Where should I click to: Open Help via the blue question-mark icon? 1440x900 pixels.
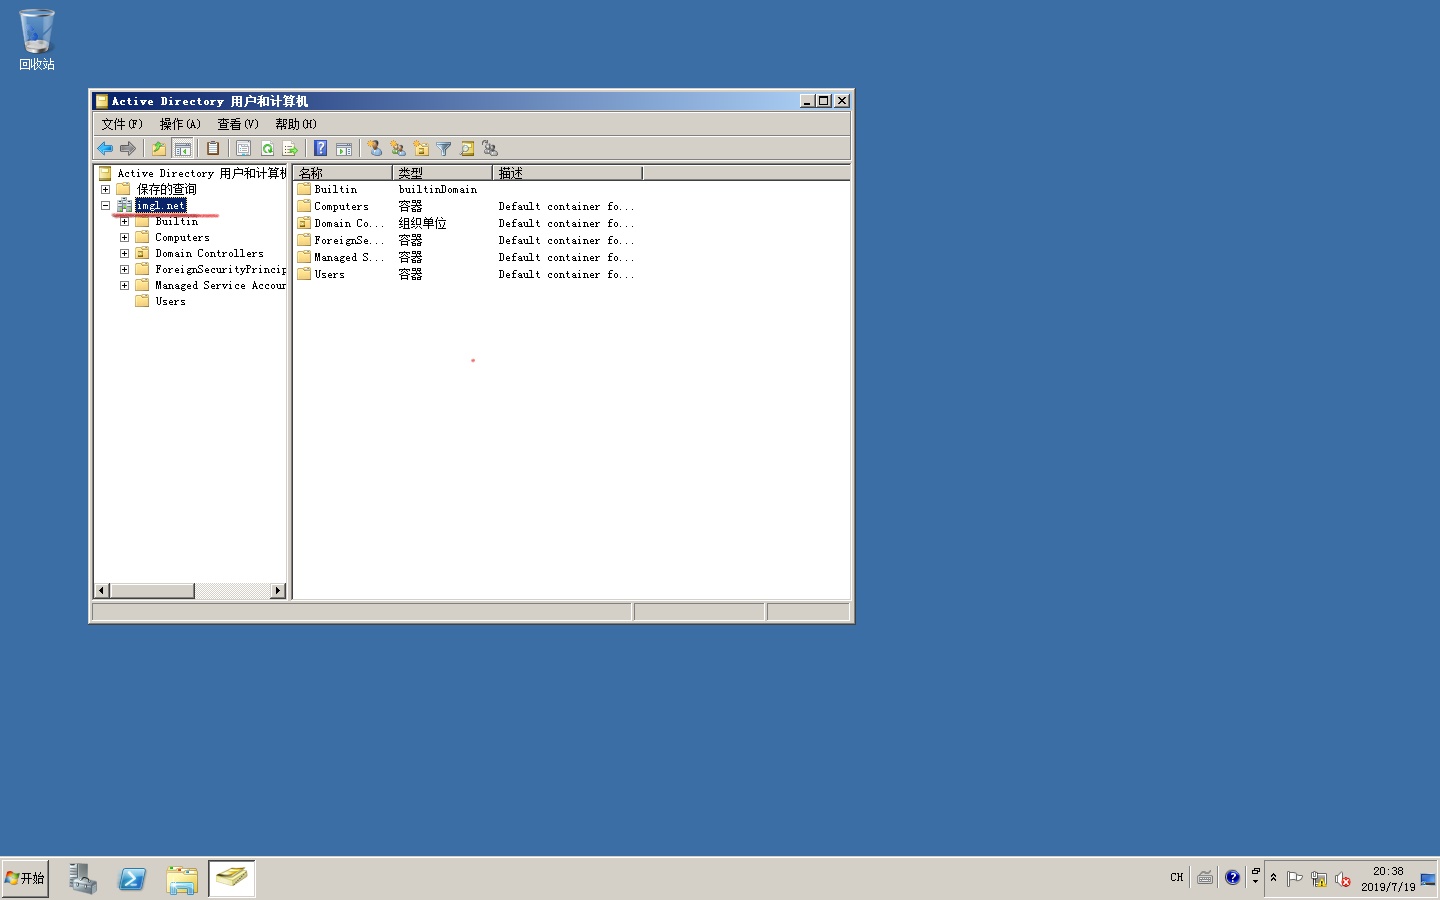pos(320,149)
